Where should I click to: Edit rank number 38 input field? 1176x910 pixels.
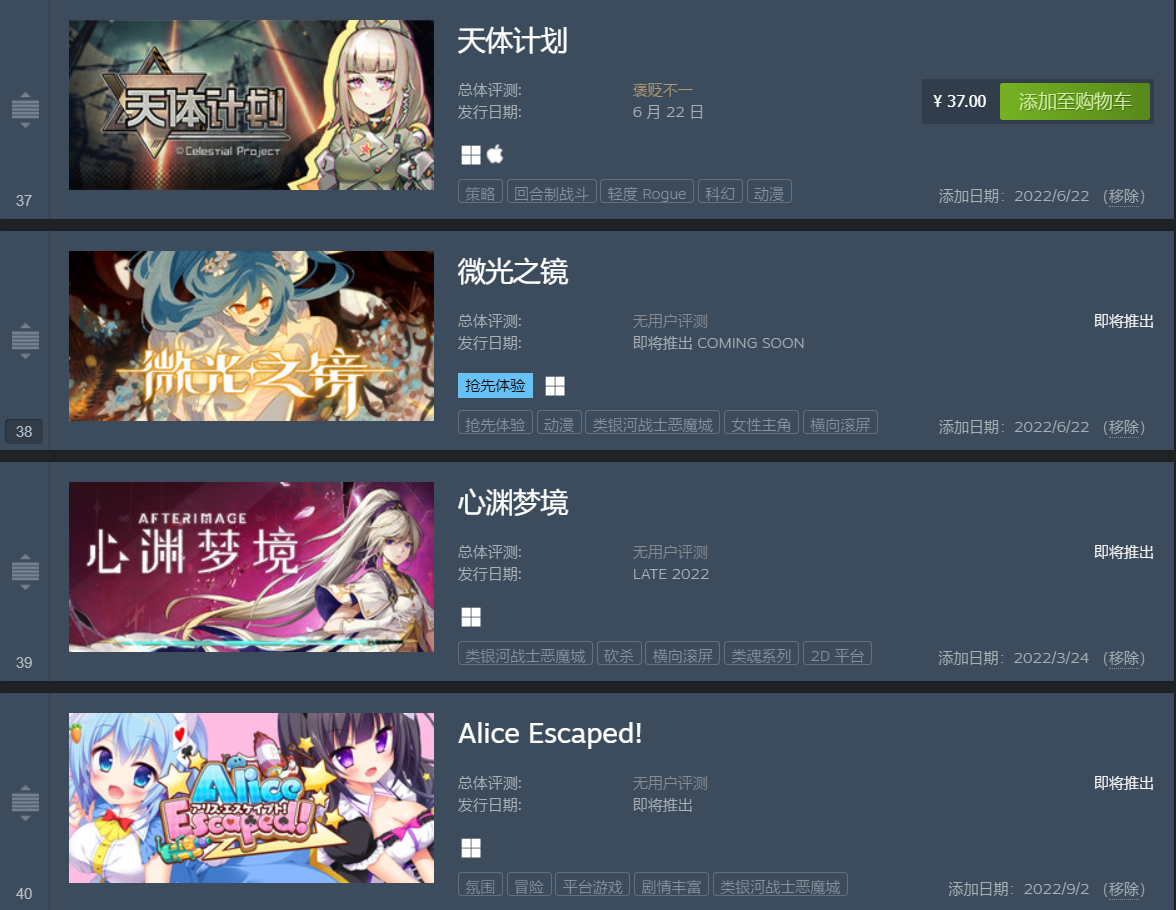tap(24, 431)
